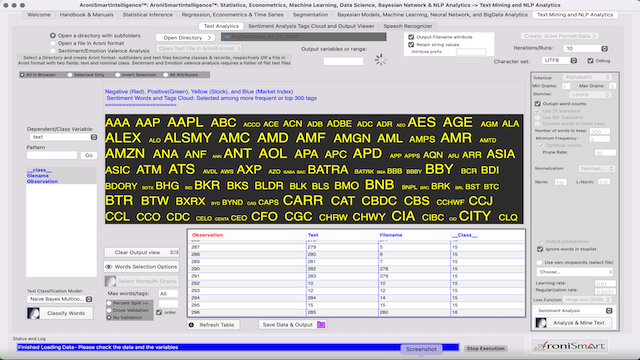The height and width of the screenshot is (360, 640).
Task: Select the 'Invert Selection' radio option
Action: pos(118,75)
